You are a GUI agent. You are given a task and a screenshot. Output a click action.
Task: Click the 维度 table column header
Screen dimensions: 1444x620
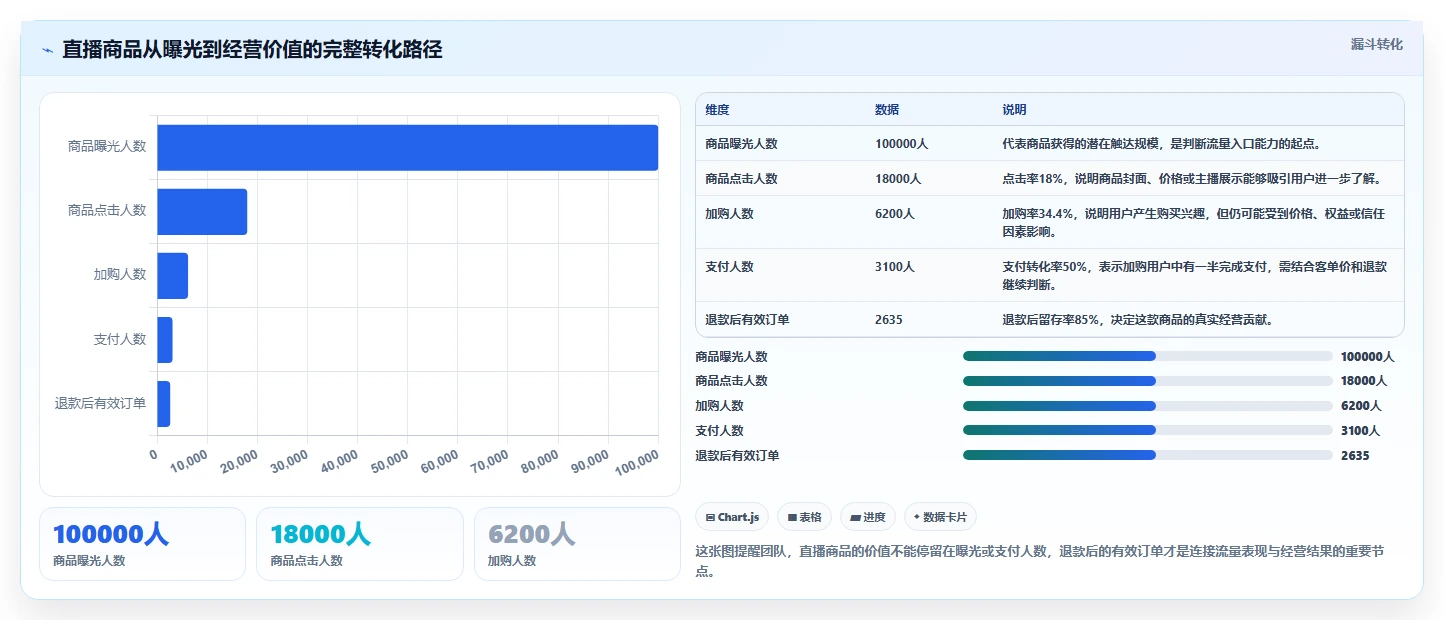pos(717,110)
